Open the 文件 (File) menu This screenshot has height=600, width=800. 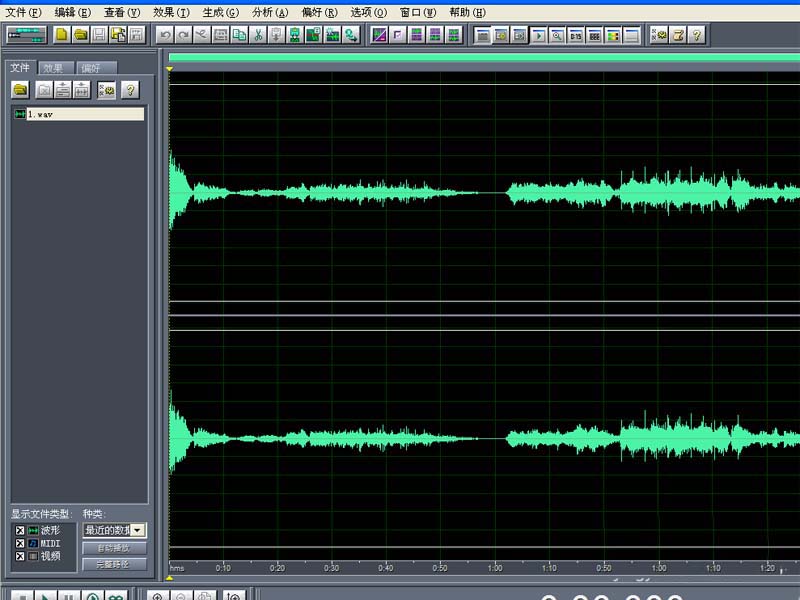click(23, 12)
